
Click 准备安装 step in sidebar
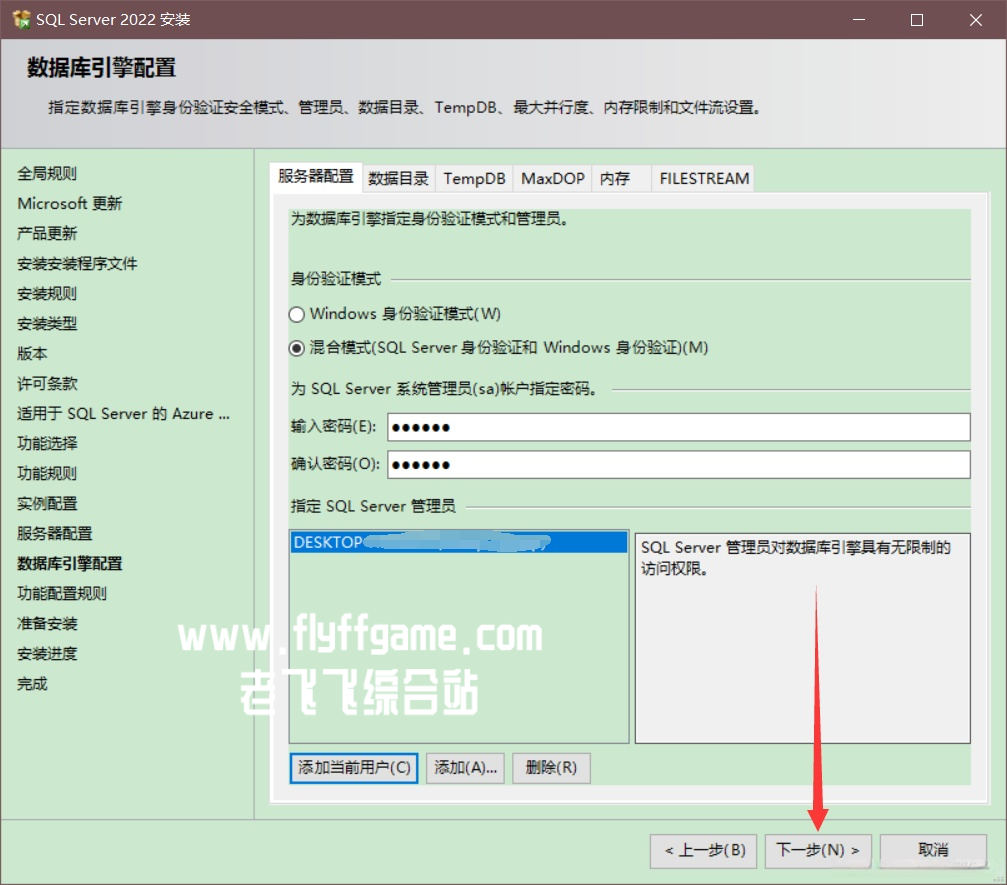coord(47,624)
